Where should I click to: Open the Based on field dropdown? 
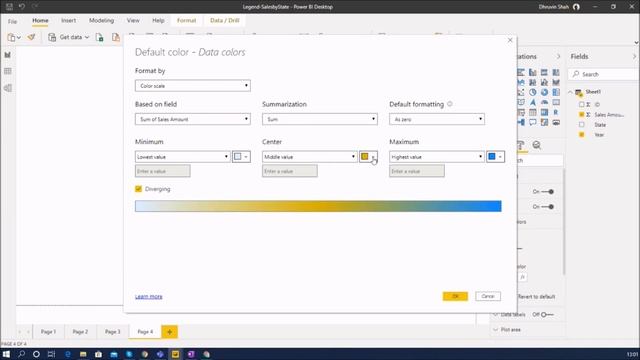pyautogui.click(x=193, y=119)
